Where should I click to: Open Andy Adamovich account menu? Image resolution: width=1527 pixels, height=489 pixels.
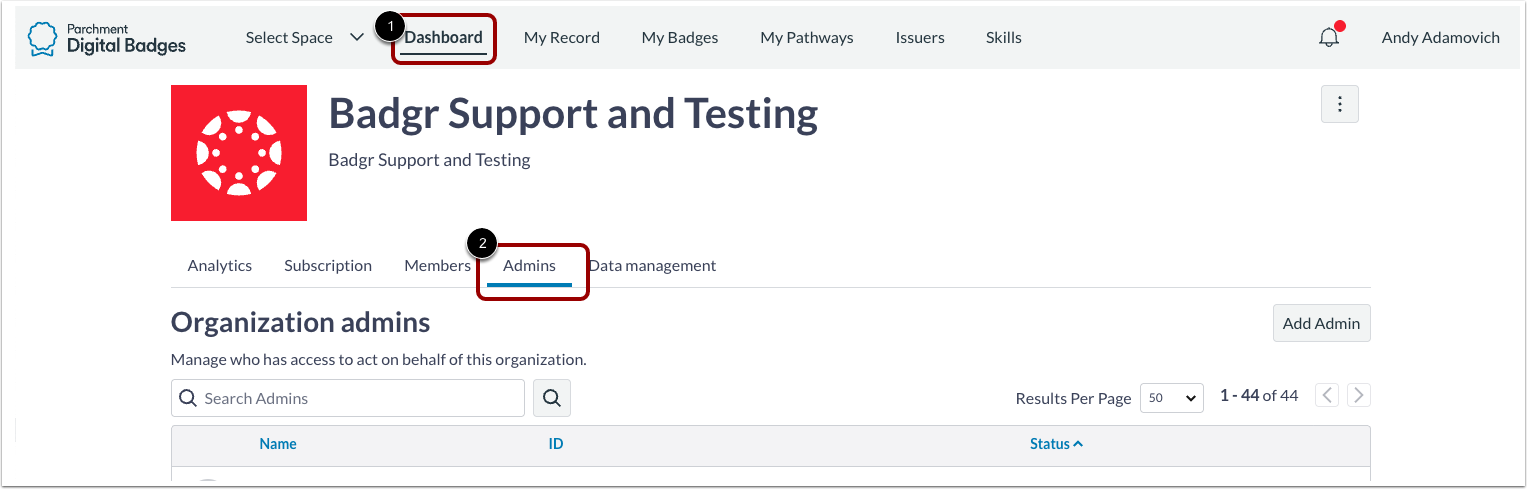(x=1440, y=38)
